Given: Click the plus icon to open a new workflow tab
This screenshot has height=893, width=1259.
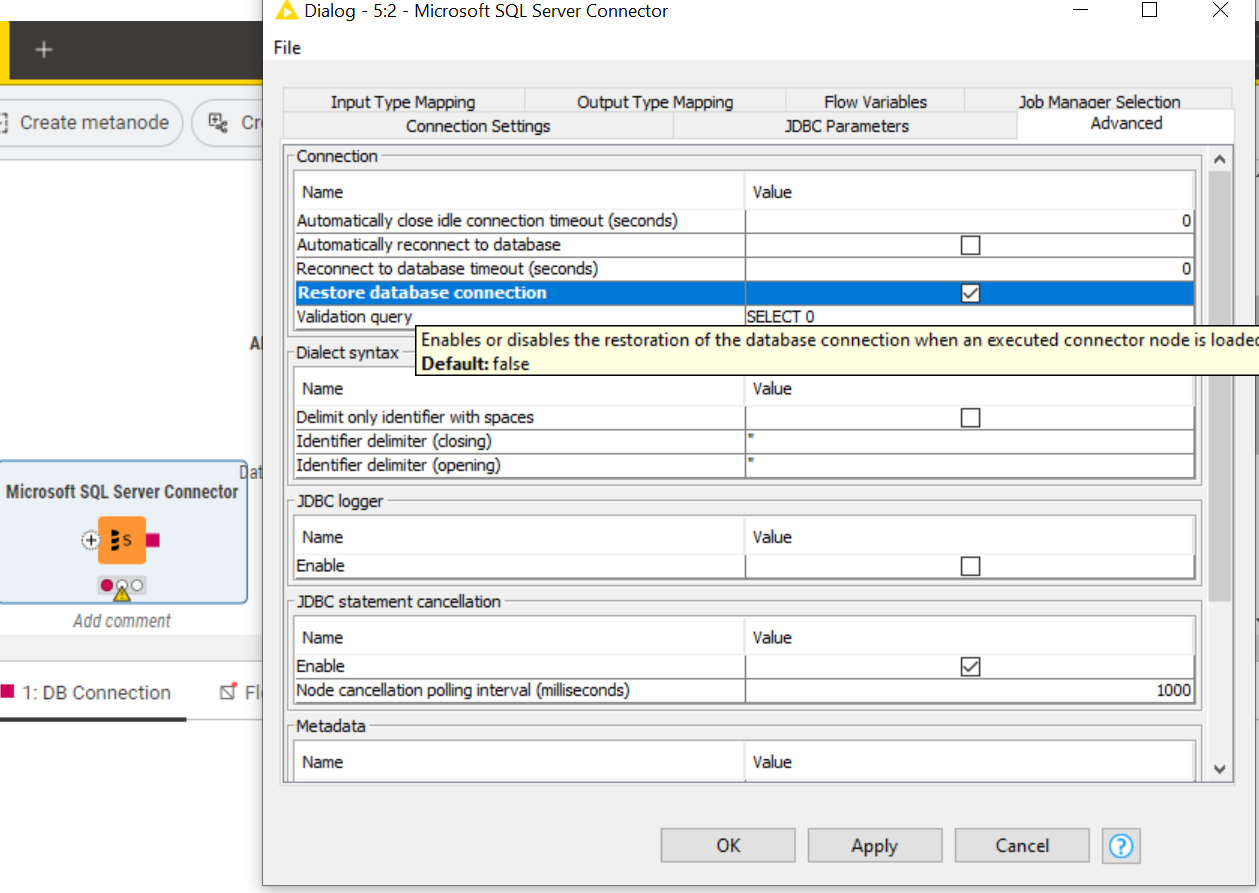Looking at the screenshot, I should (44, 49).
